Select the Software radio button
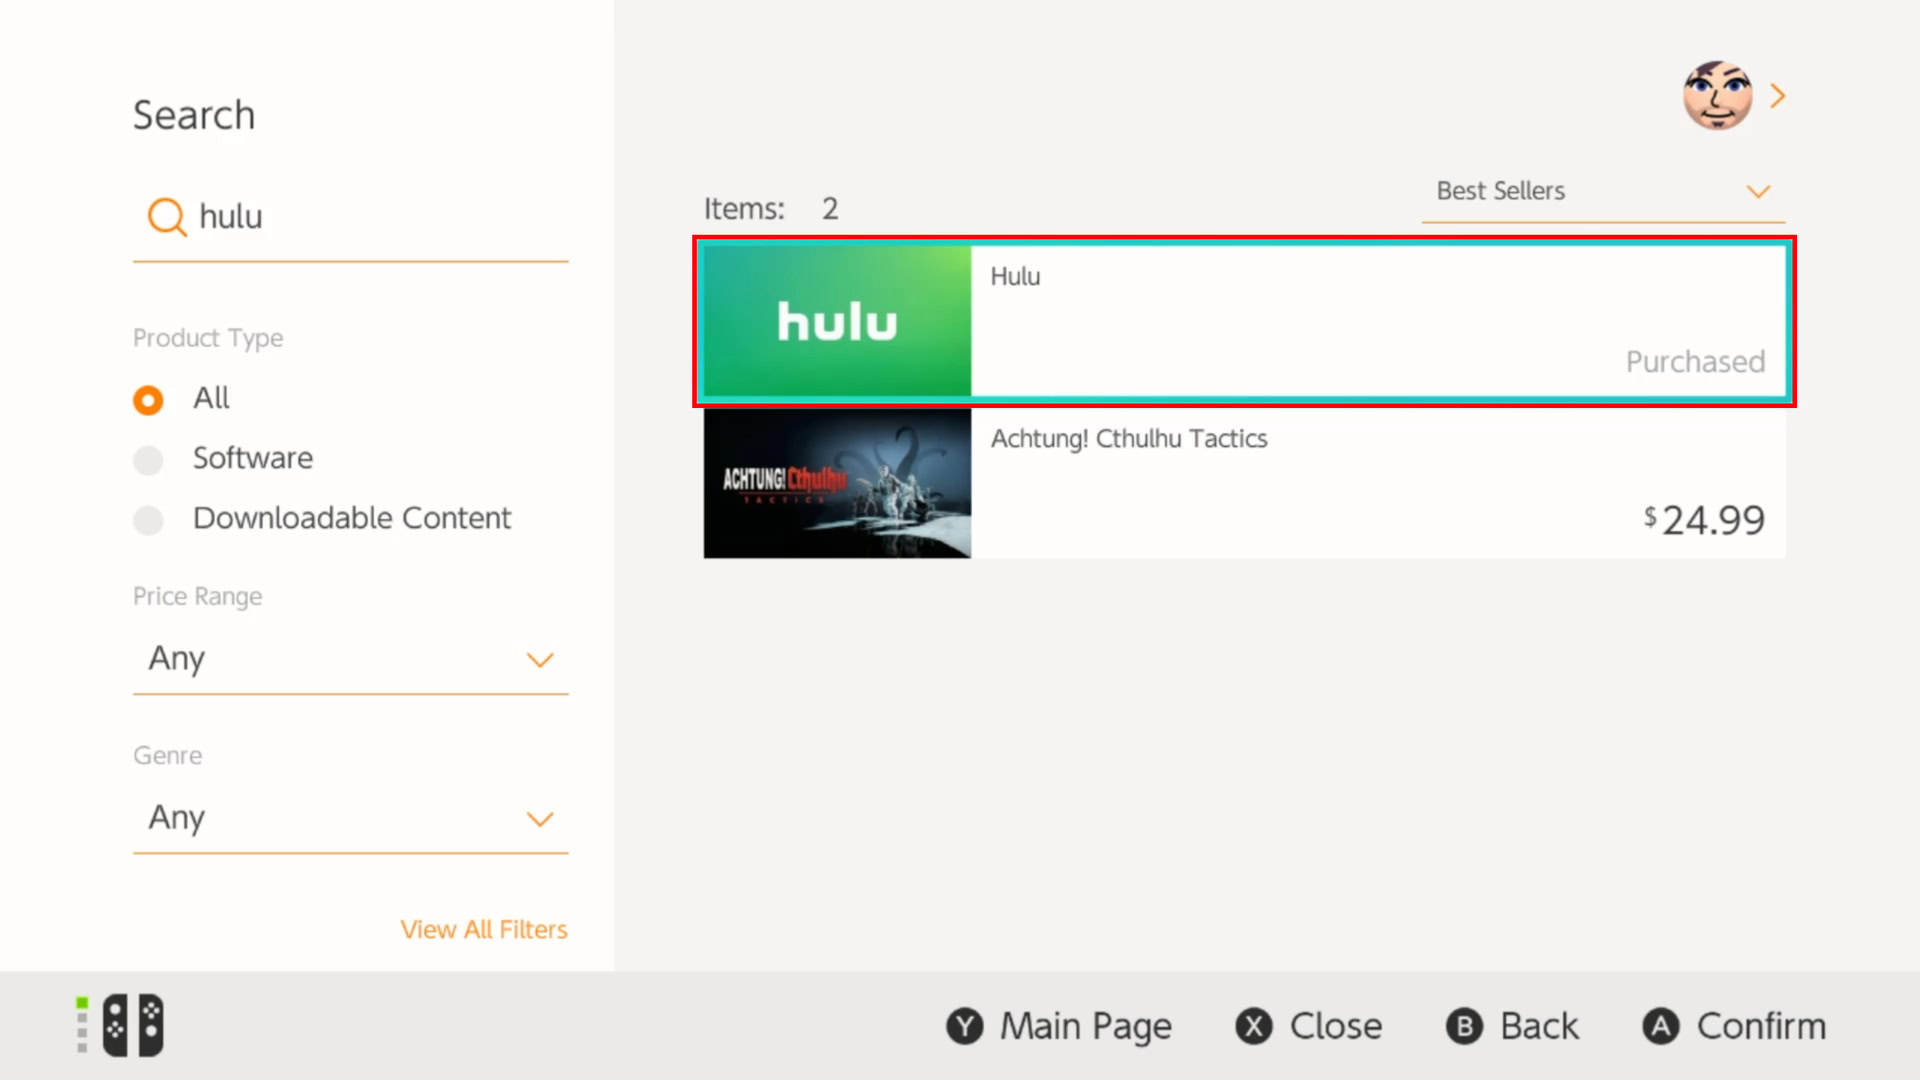This screenshot has height=1080, width=1920. (148, 459)
